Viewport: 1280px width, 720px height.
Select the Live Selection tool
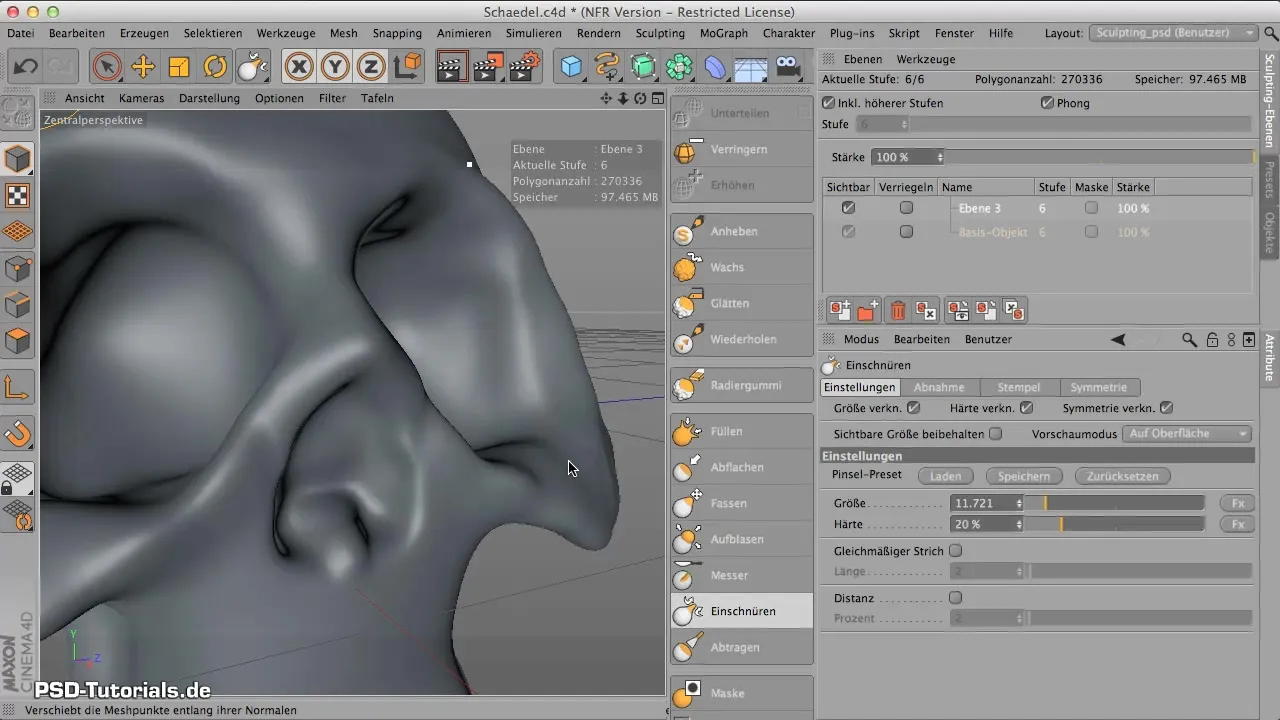click(x=106, y=67)
